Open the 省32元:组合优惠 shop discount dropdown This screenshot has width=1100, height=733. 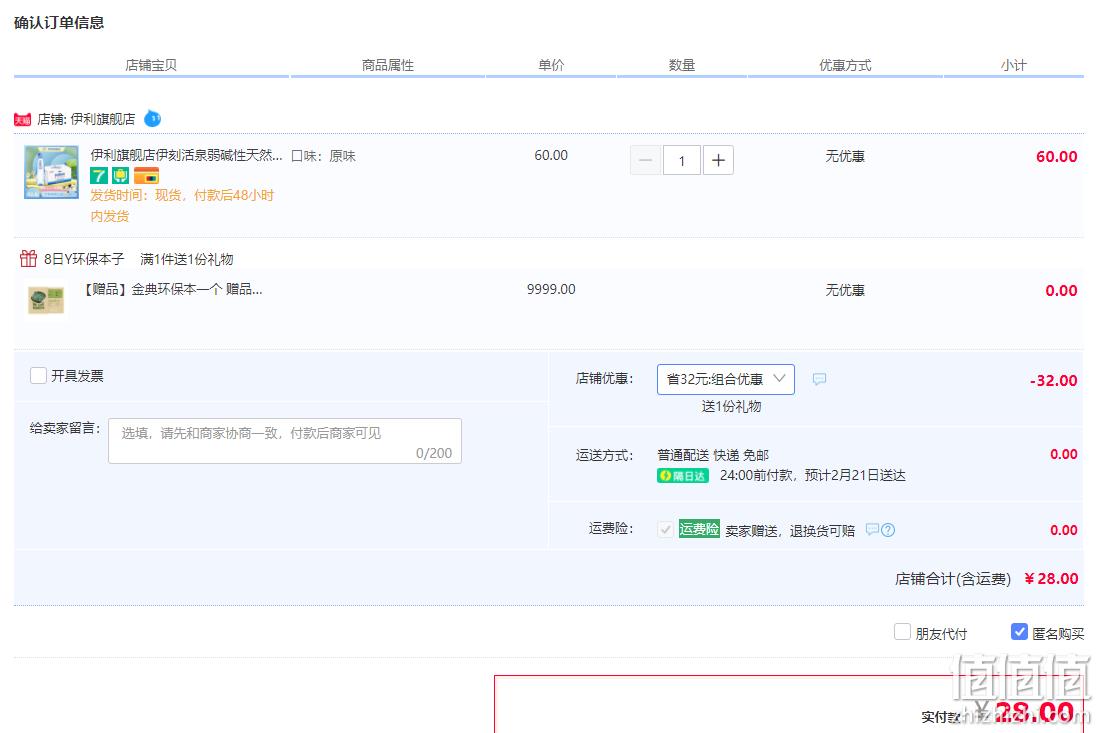click(x=725, y=379)
